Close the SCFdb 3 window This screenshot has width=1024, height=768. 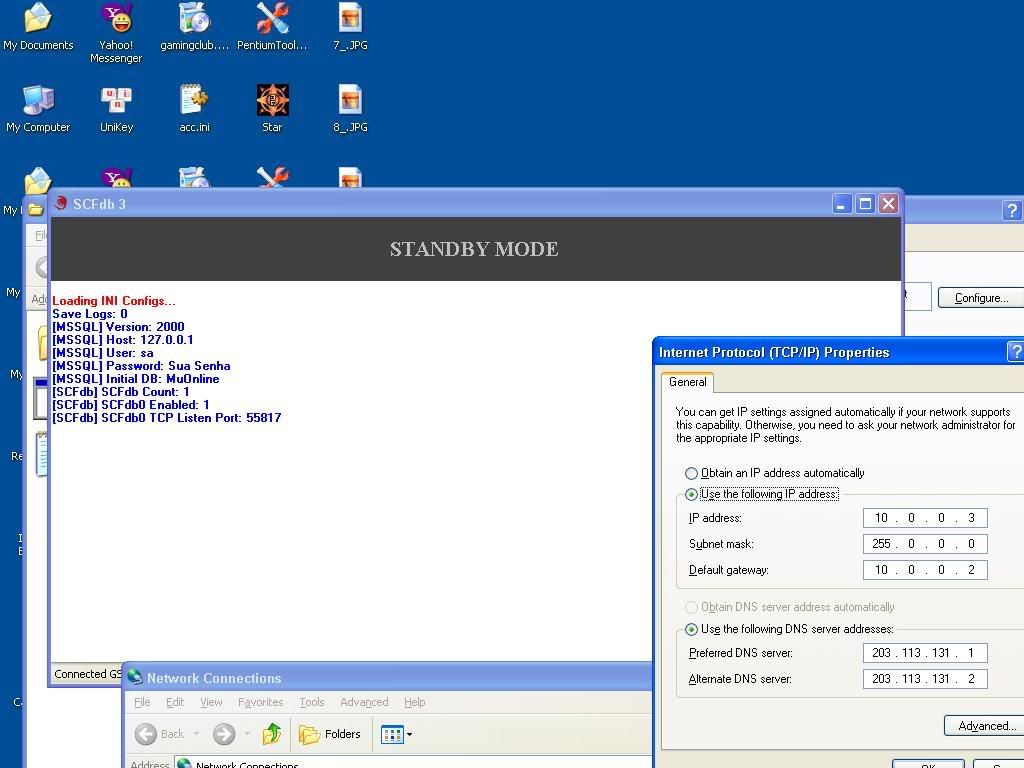pos(888,204)
